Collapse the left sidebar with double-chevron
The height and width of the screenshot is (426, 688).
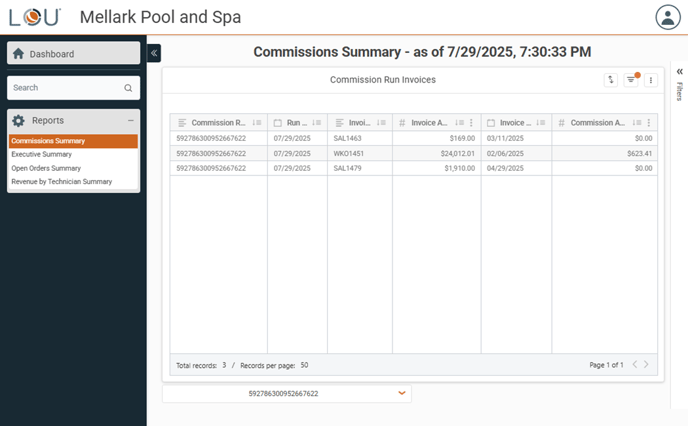tap(154, 53)
